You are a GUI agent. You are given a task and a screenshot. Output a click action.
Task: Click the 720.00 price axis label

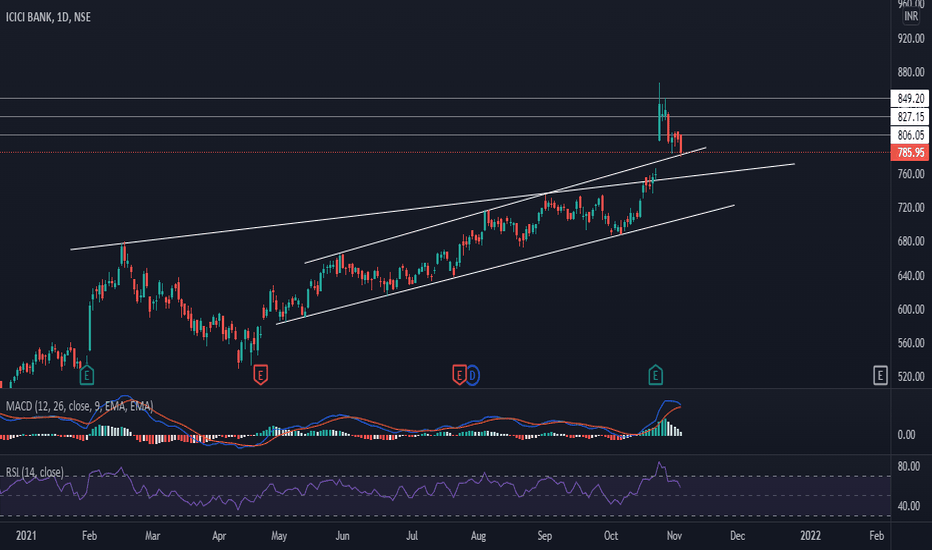[x=911, y=208]
